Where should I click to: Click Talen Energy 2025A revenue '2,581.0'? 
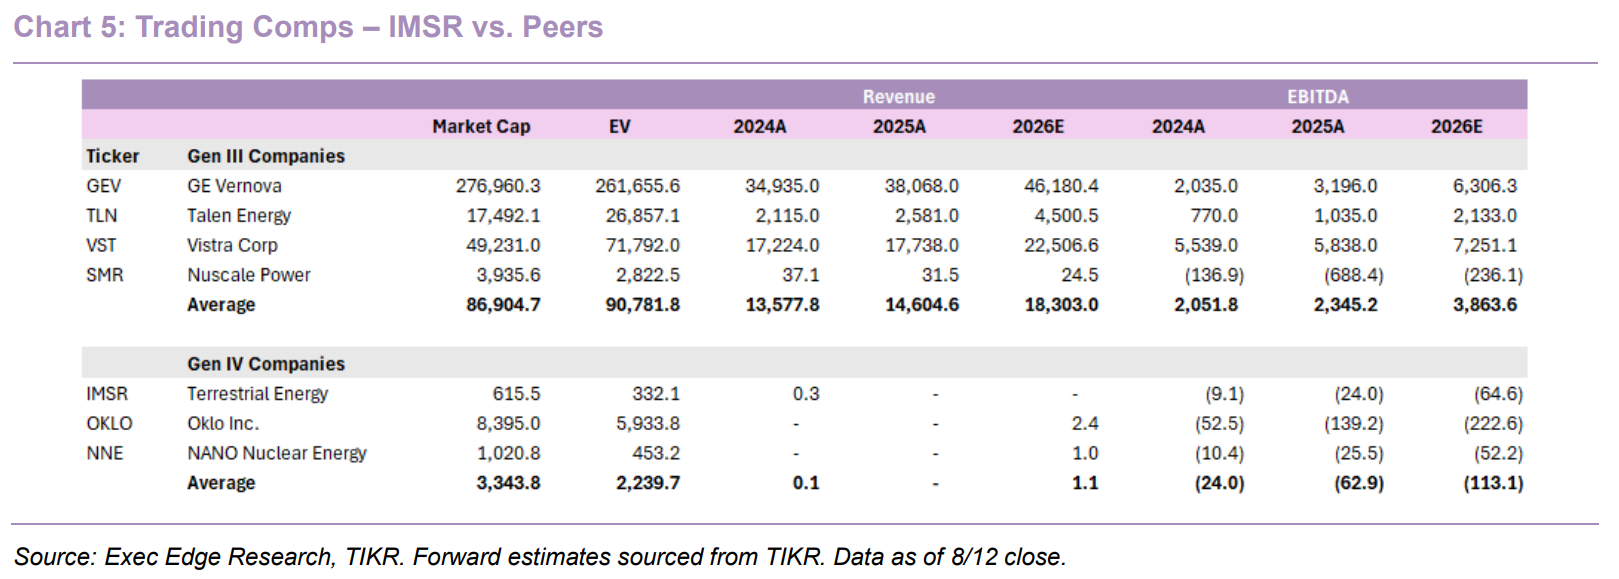click(x=927, y=216)
